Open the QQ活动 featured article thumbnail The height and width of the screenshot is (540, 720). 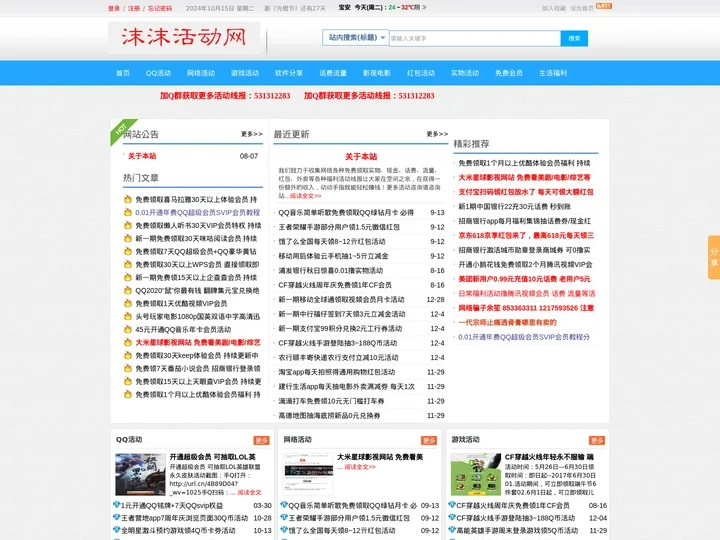(140, 474)
